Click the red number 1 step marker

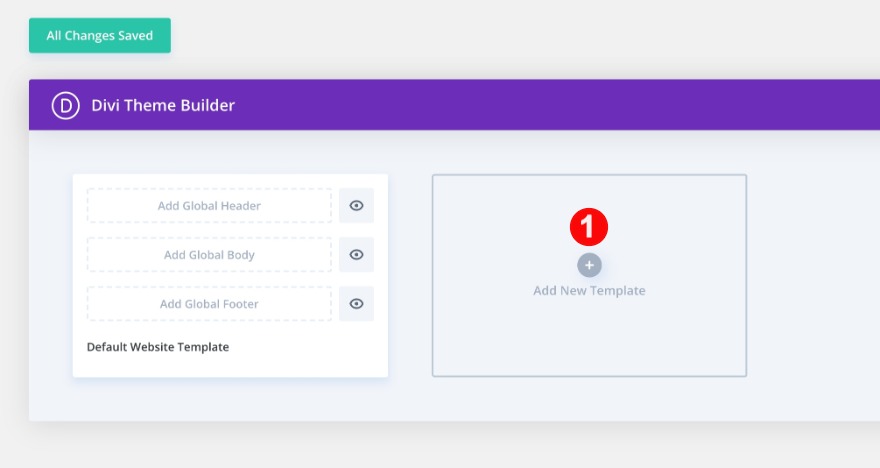pos(589,228)
